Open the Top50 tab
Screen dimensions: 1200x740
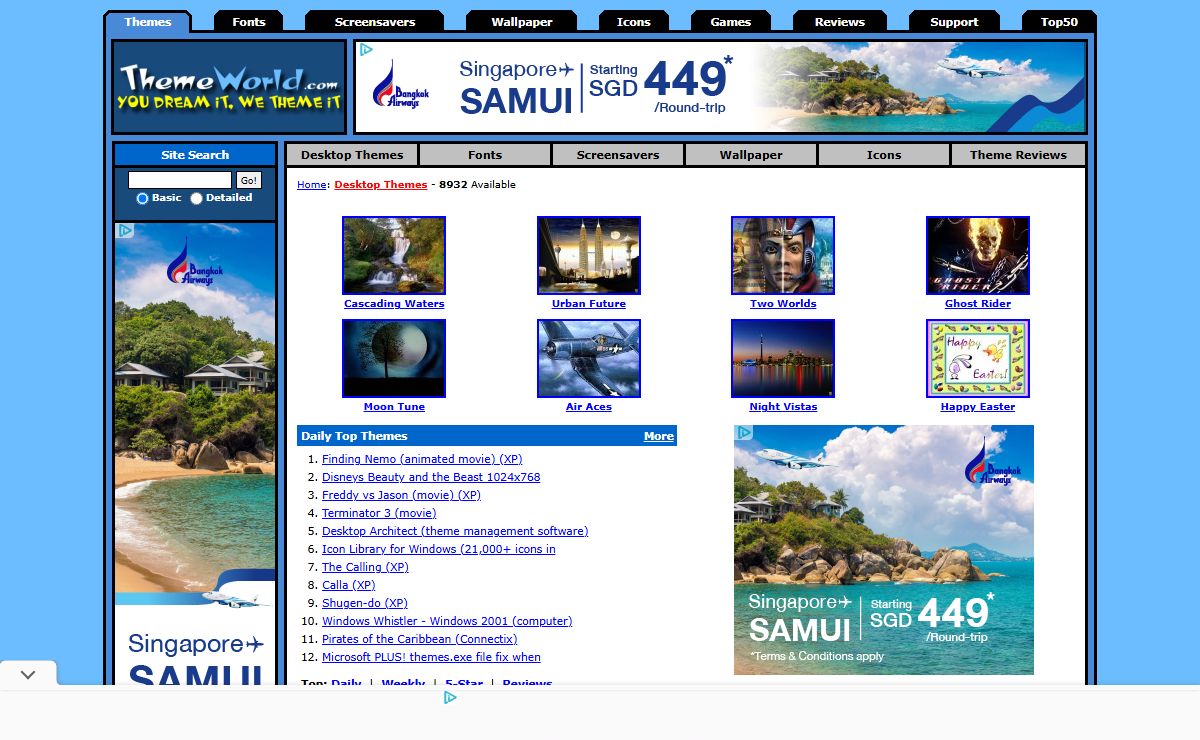(1058, 22)
